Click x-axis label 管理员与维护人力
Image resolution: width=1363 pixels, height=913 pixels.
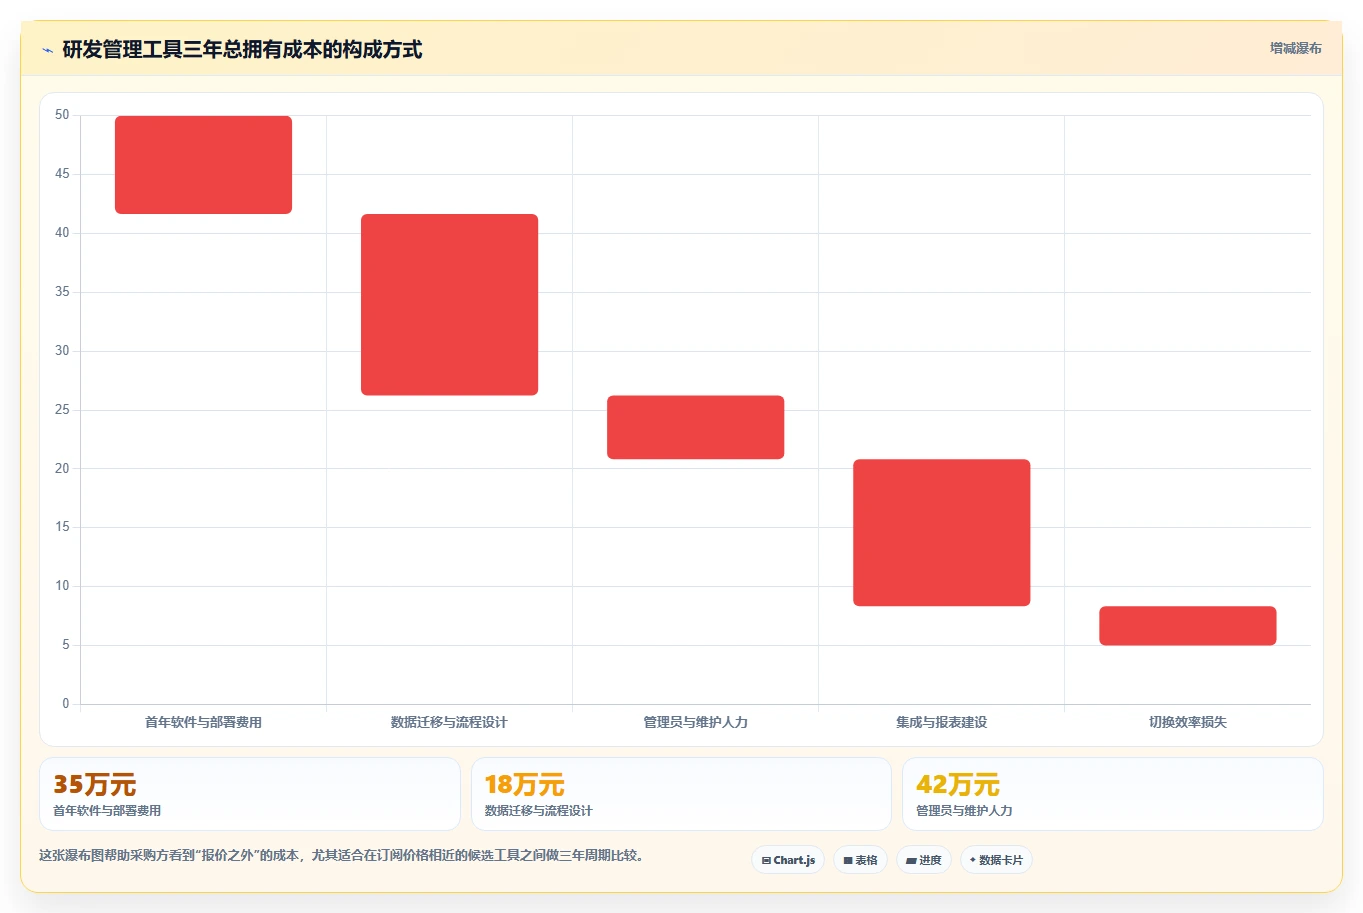[695, 722]
